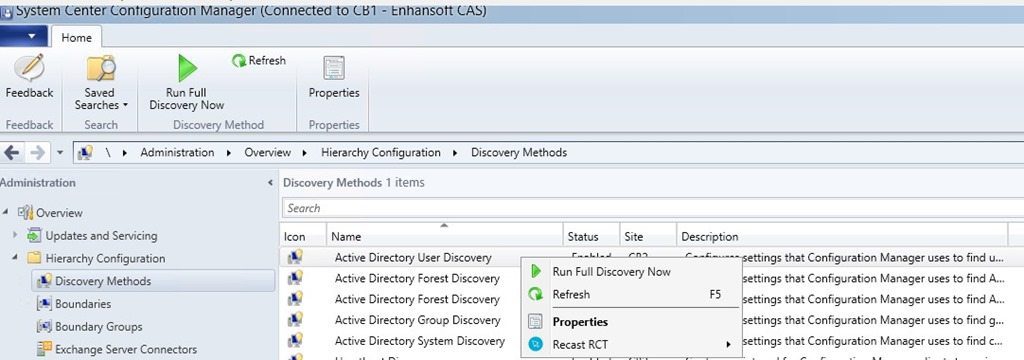Click the Discovery Methods node icon

point(44,281)
